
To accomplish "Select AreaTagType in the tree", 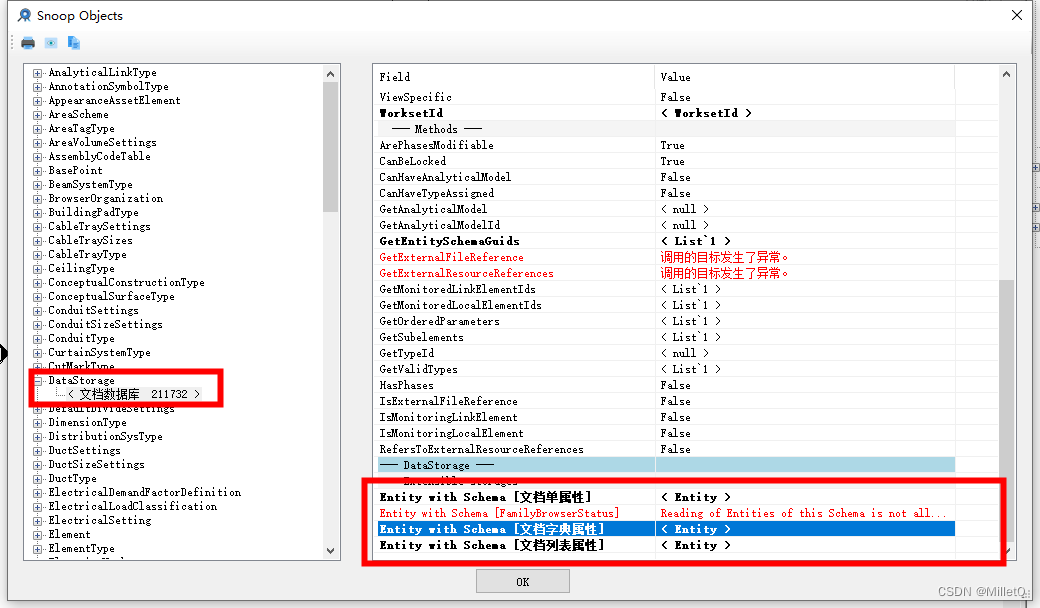I will click(x=81, y=129).
